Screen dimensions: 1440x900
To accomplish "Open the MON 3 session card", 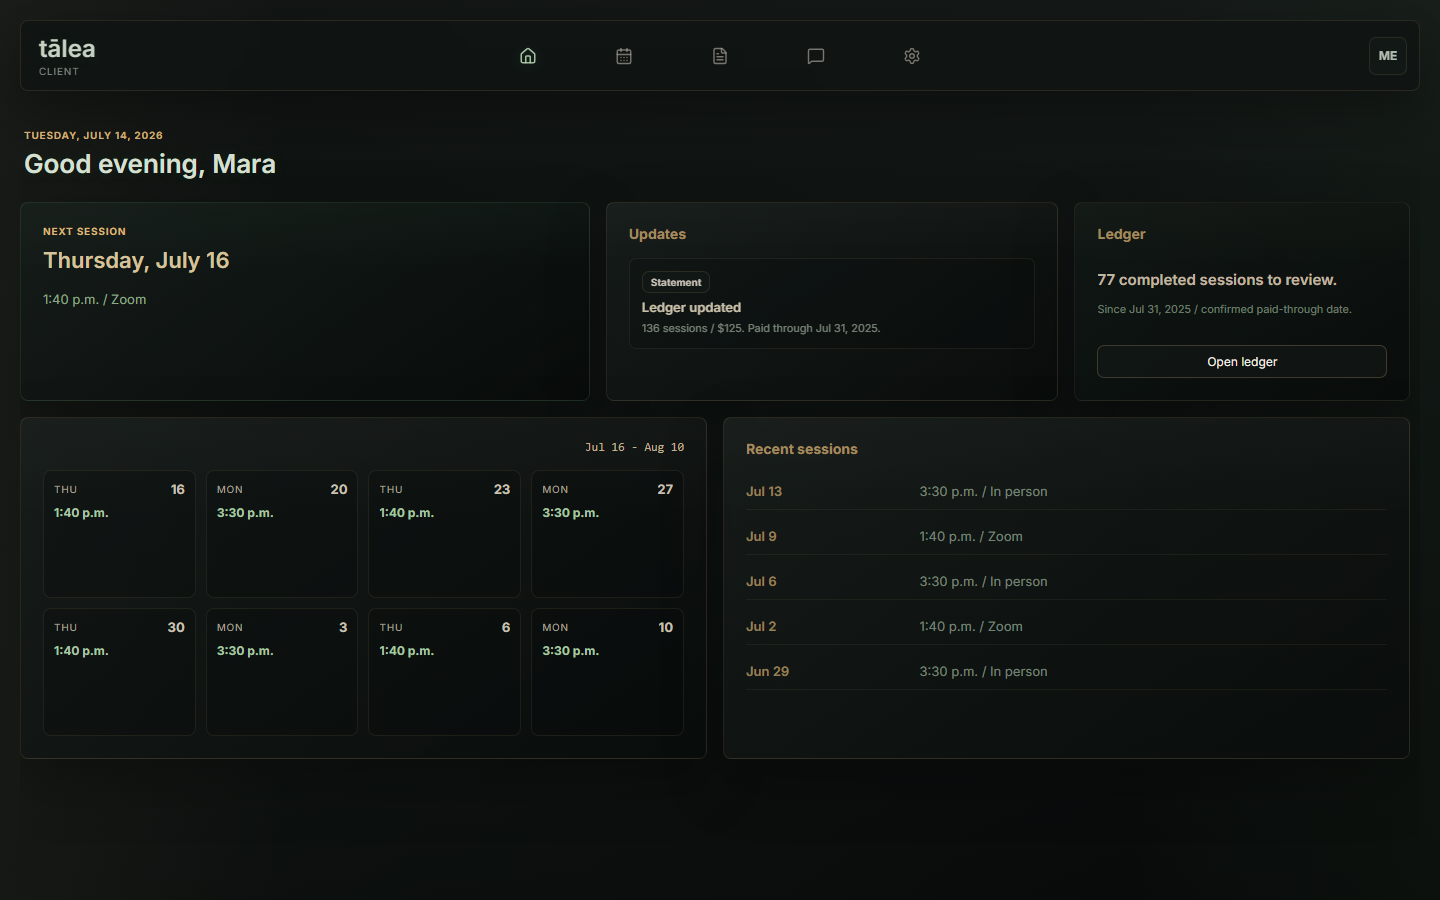I will coord(282,672).
